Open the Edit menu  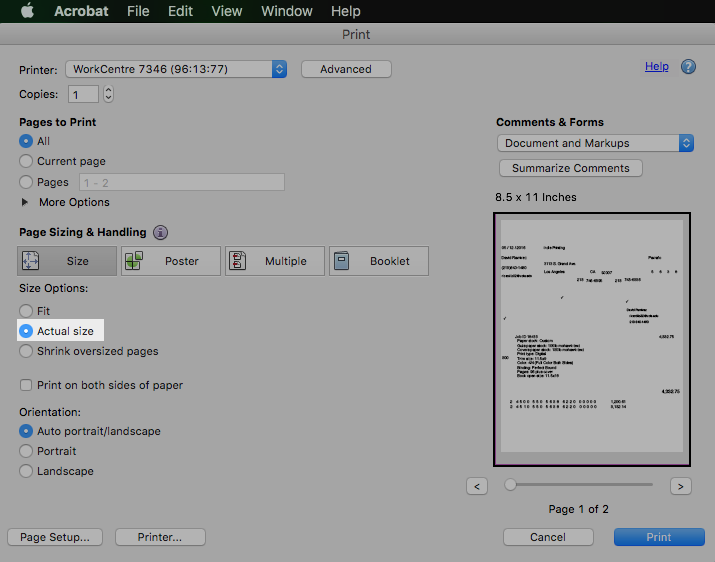pyautogui.click(x=180, y=11)
